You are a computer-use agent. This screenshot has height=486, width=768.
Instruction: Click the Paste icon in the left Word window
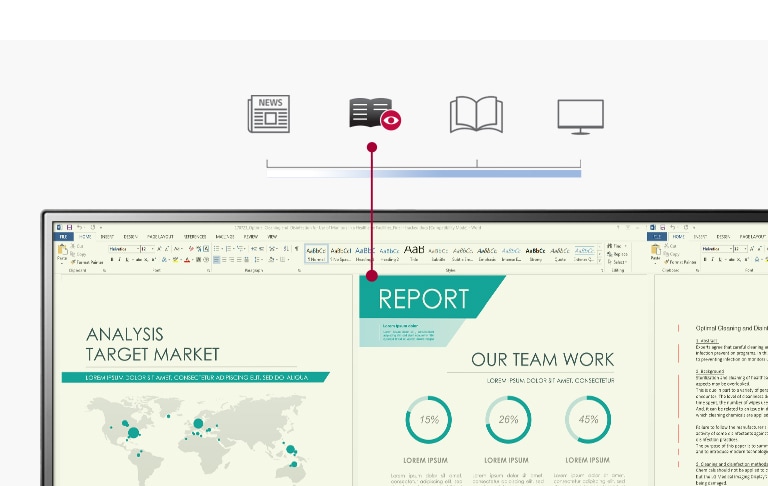tap(62, 251)
